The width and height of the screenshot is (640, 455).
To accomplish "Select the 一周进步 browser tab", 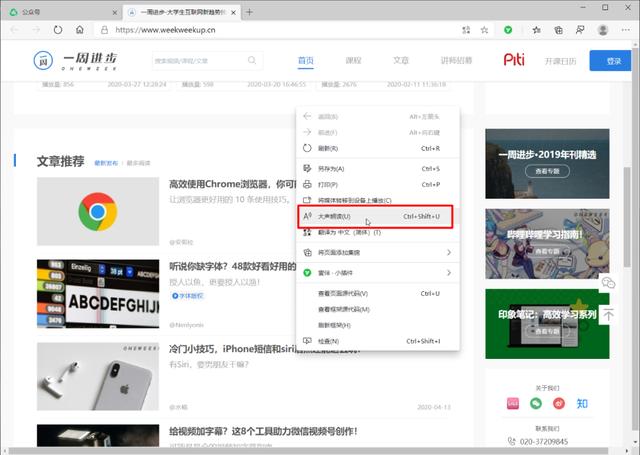I will click(182, 13).
